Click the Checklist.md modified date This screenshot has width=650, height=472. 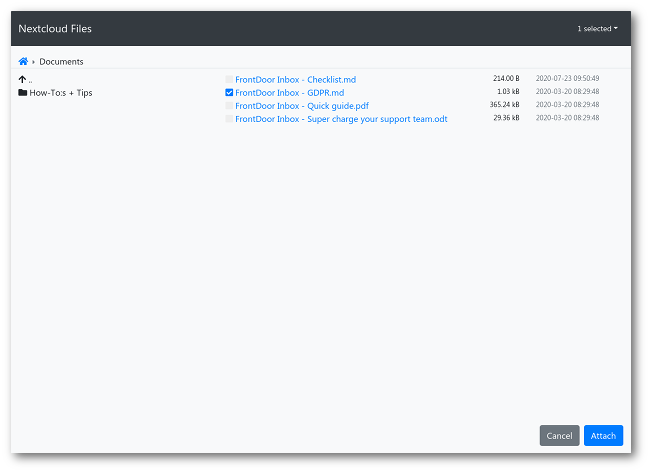click(x=567, y=78)
